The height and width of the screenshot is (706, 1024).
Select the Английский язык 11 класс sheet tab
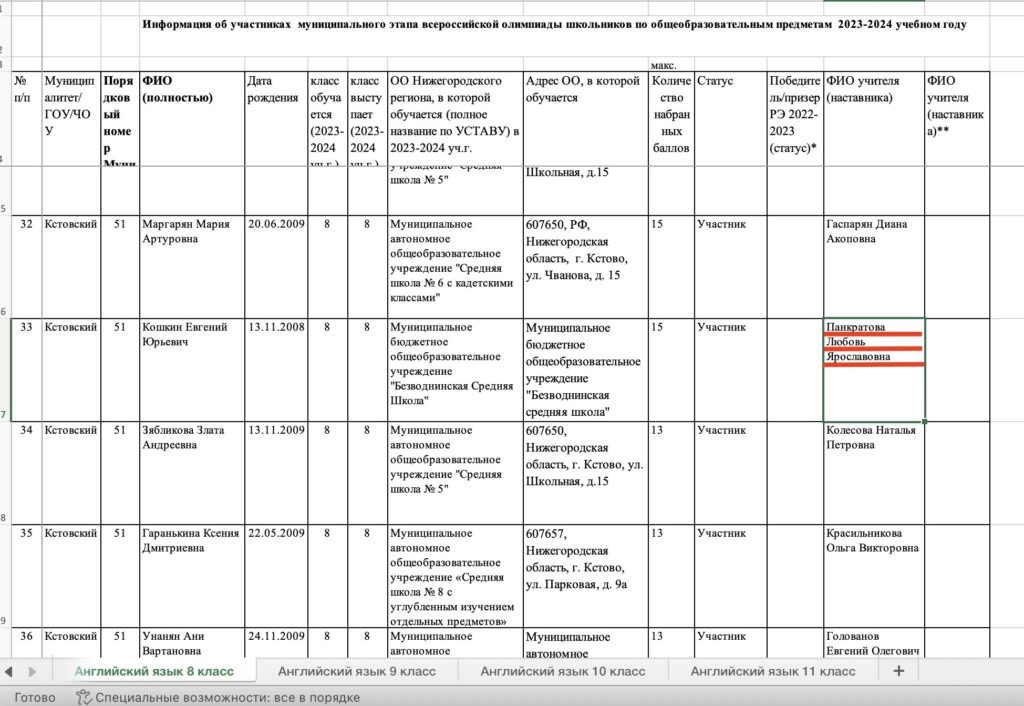(772, 671)
